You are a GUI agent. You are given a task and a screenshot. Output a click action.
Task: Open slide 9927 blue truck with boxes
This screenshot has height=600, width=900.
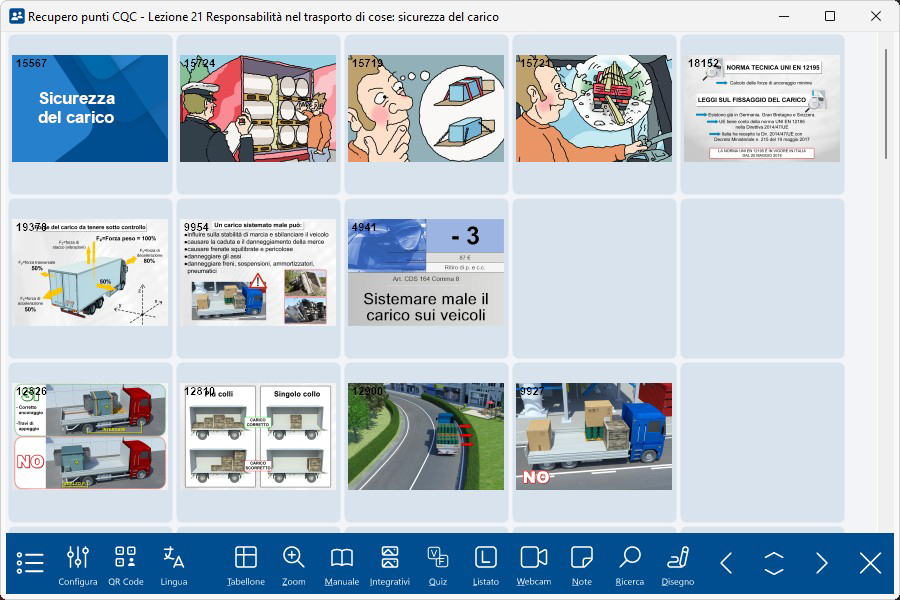pos(594,436)
